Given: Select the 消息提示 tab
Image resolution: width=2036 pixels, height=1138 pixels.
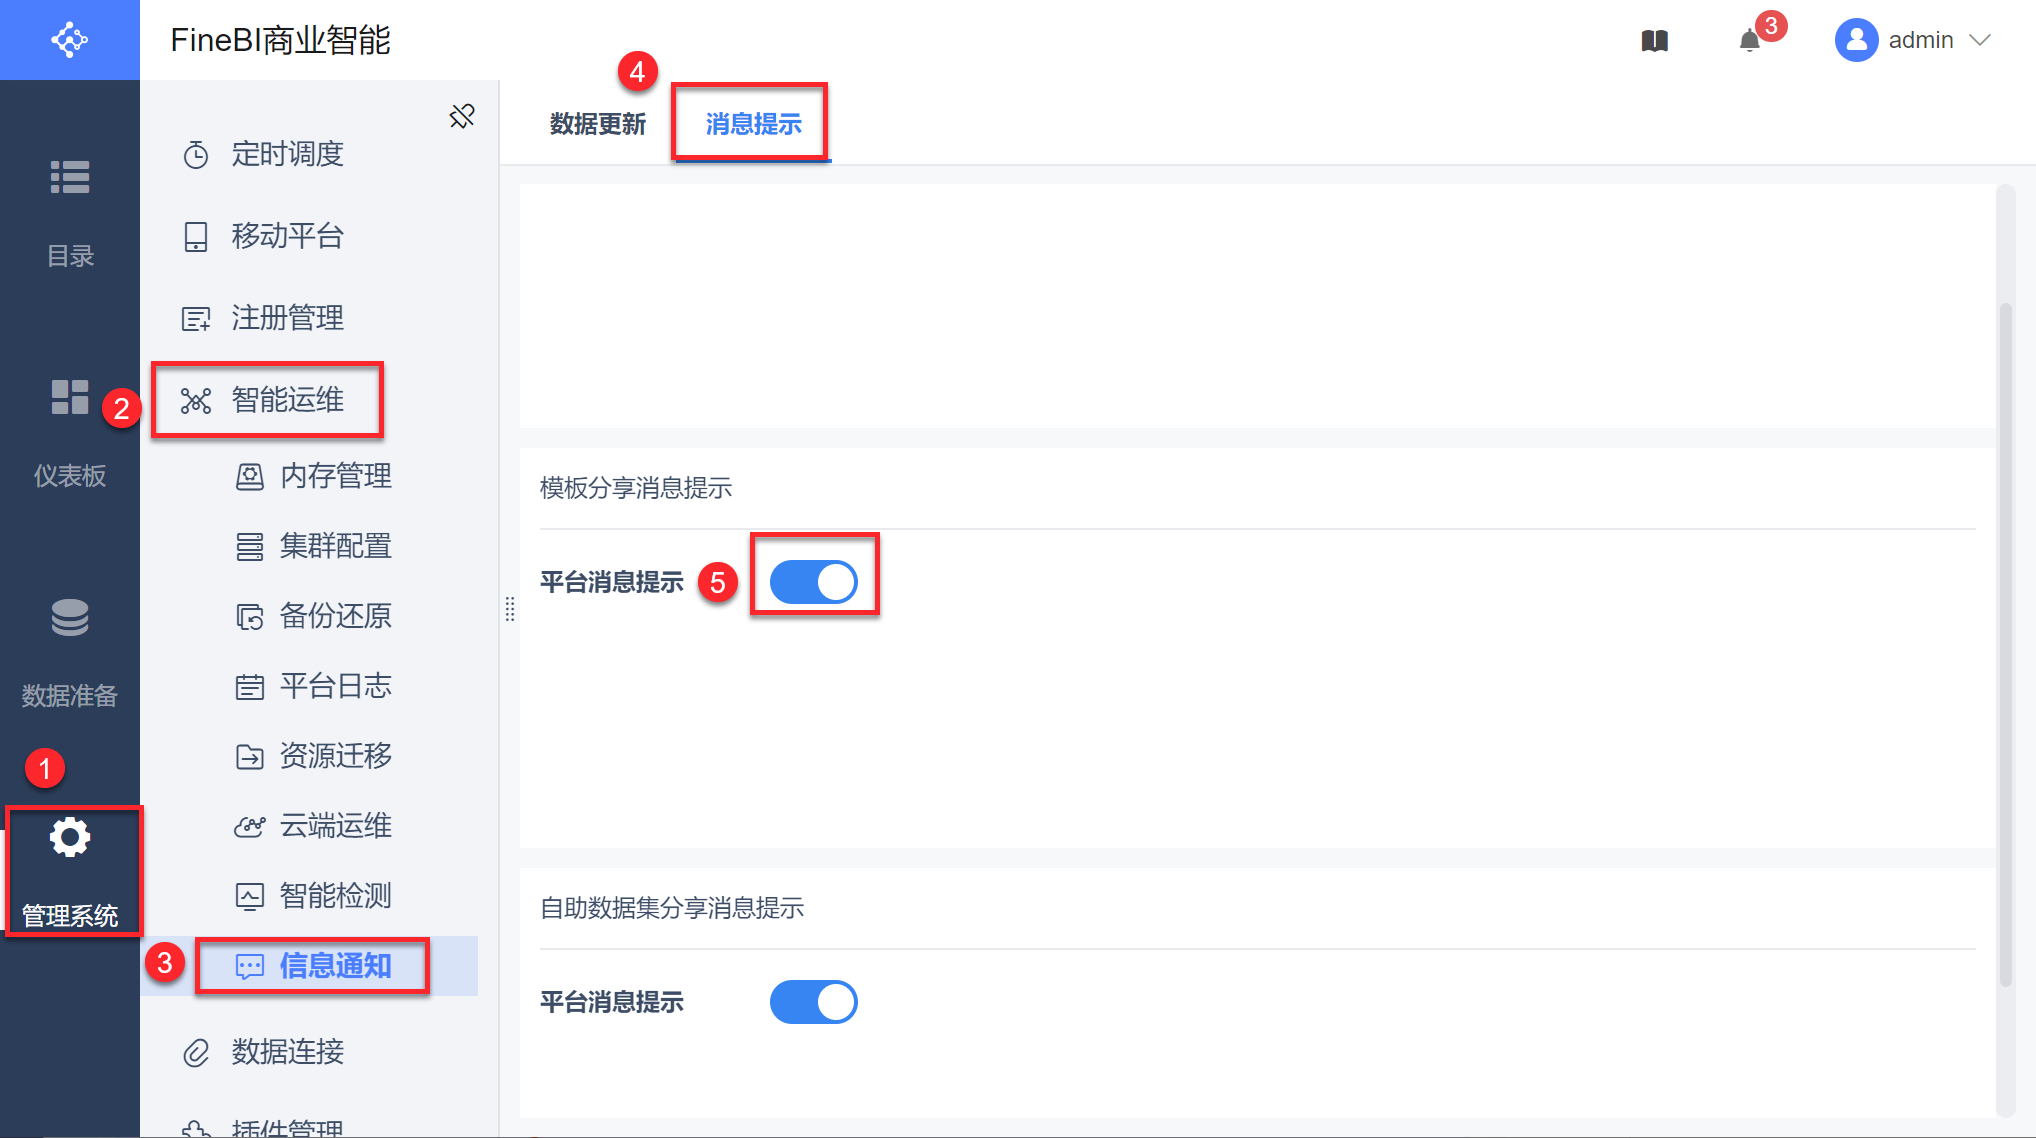Looking at the screenshot, I should coord(753,124).
